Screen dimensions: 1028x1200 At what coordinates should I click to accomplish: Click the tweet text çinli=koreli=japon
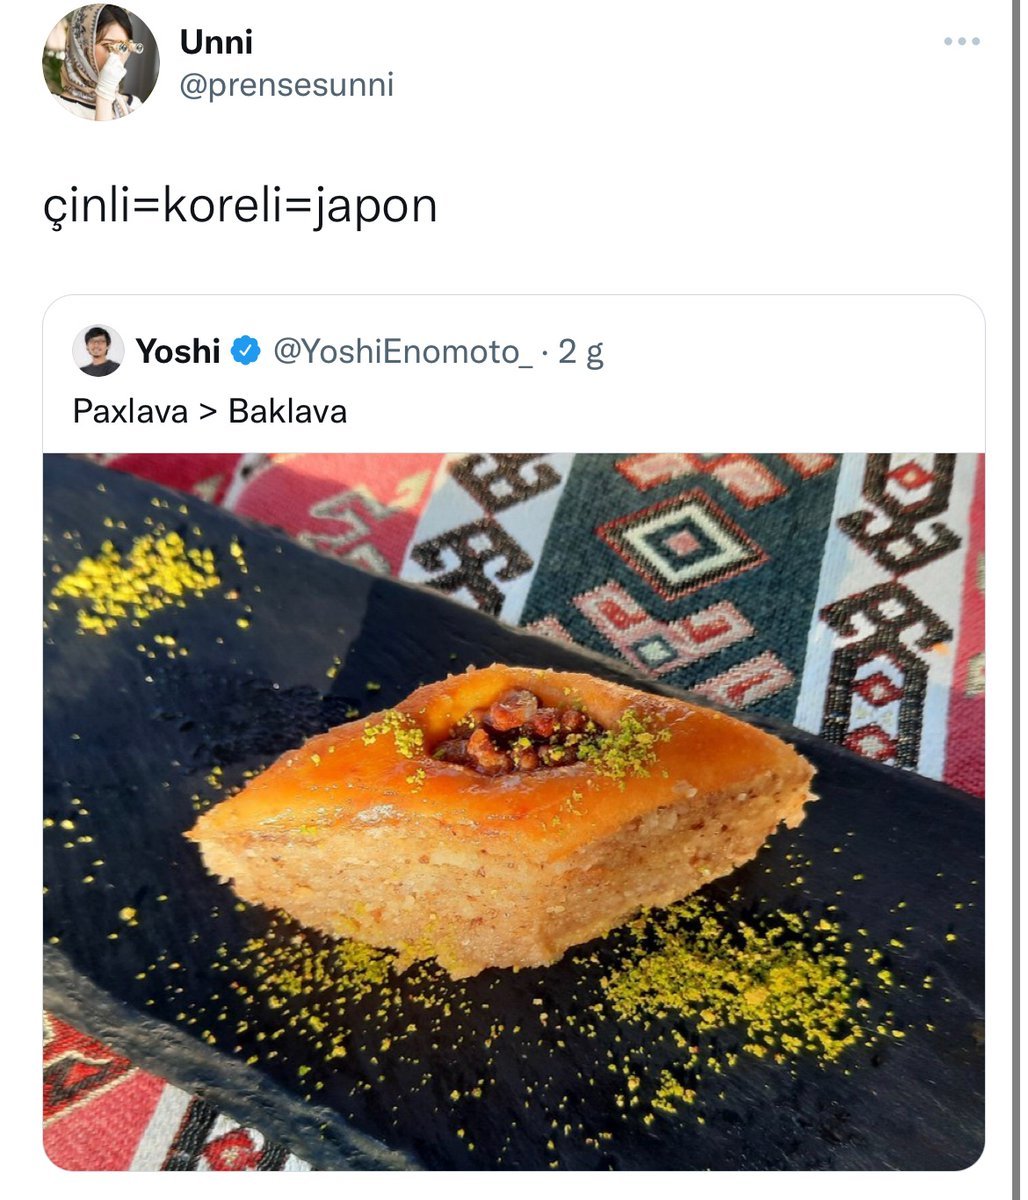(241, 206)
